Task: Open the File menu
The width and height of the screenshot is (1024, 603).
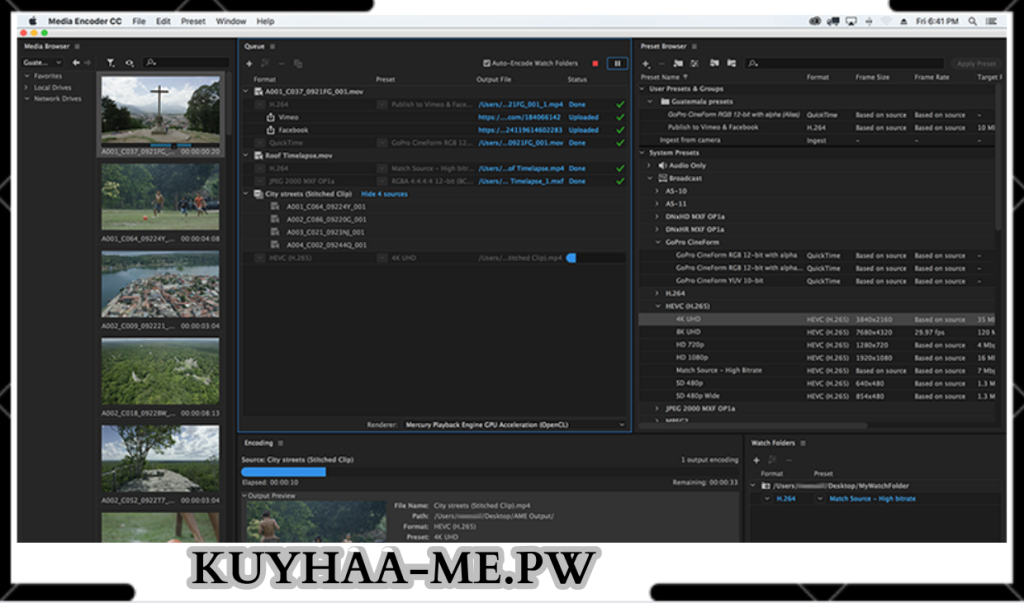Action: coord(139,22)
